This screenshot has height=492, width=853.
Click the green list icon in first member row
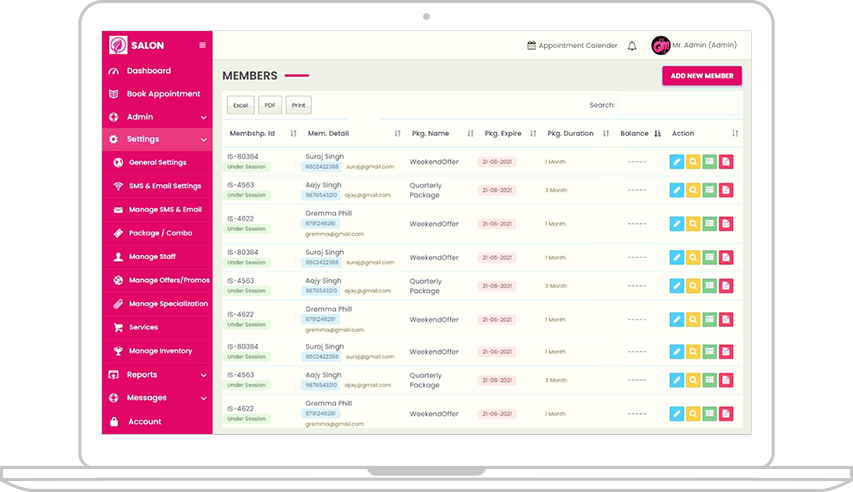coord(709,161)
